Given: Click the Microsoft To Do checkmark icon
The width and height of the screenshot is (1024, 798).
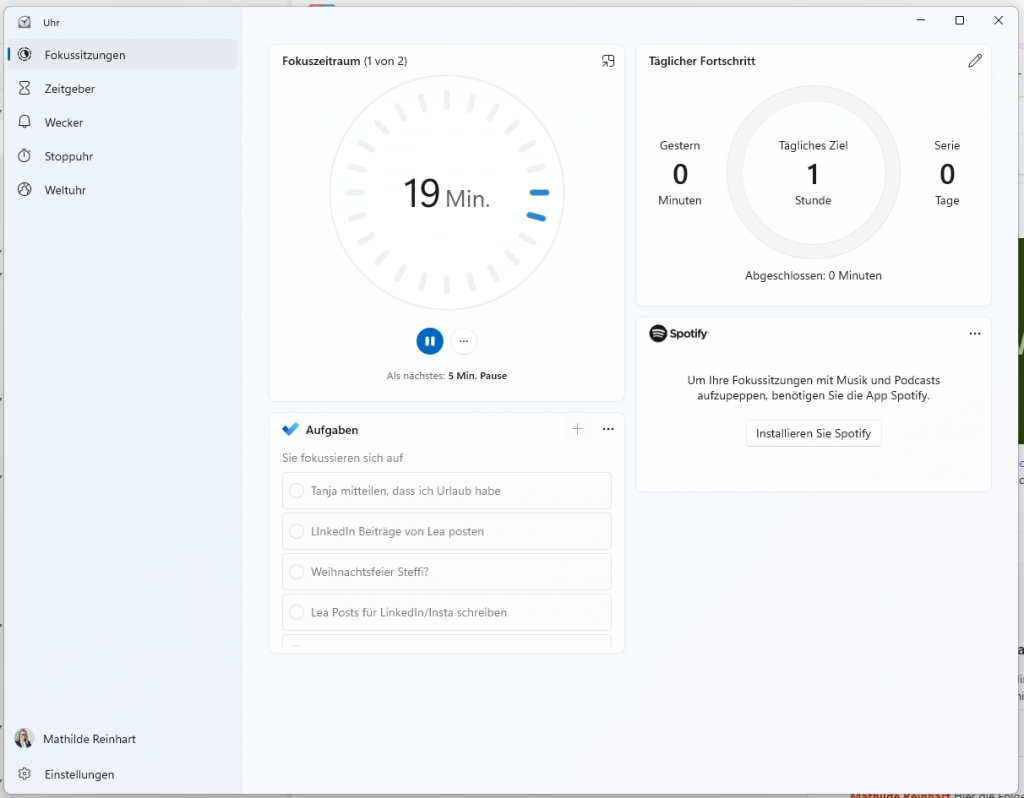Looking at the screenshot, I should (291, 429).
